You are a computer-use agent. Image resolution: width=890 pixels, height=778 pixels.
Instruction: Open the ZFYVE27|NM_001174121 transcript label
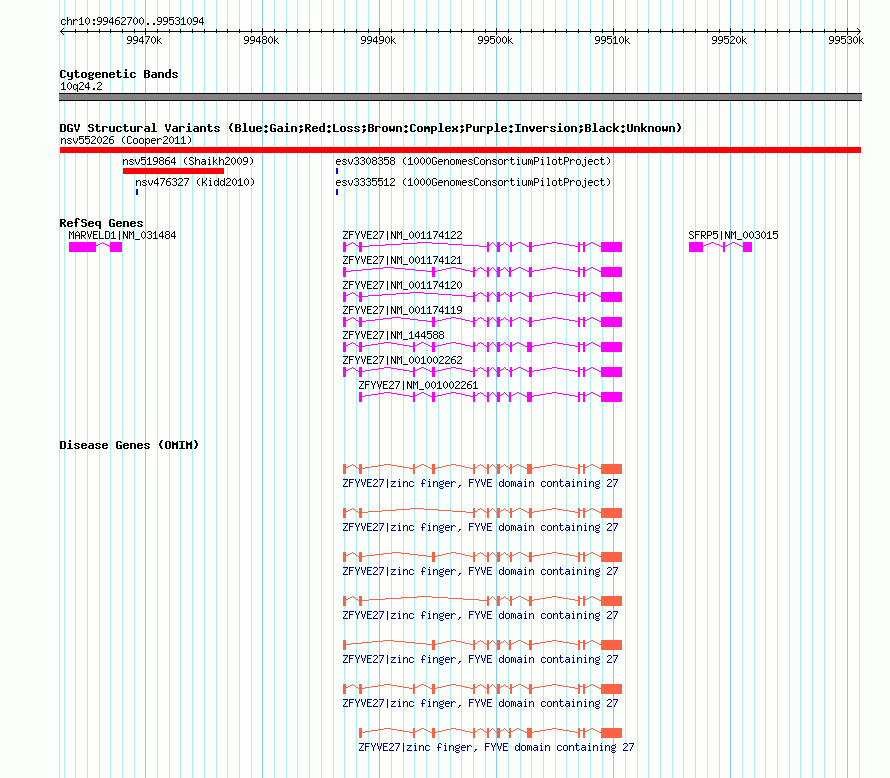point(402,260)
